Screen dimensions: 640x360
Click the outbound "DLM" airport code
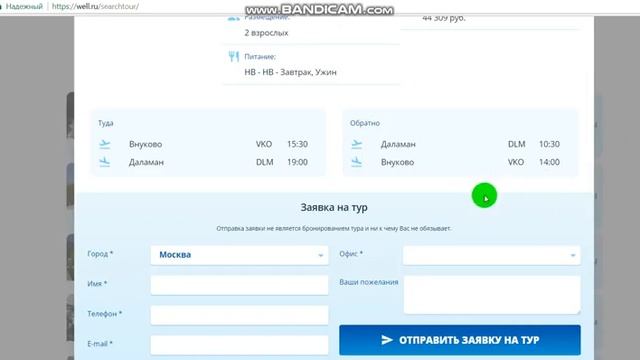(264, 162)
